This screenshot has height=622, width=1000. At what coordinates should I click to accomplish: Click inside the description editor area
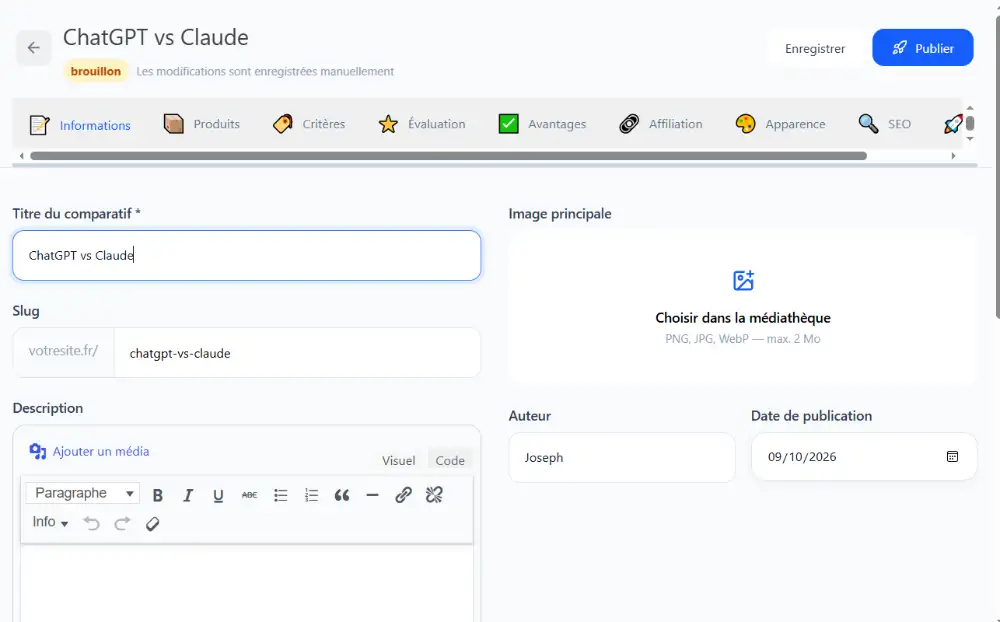coord(247,584)
